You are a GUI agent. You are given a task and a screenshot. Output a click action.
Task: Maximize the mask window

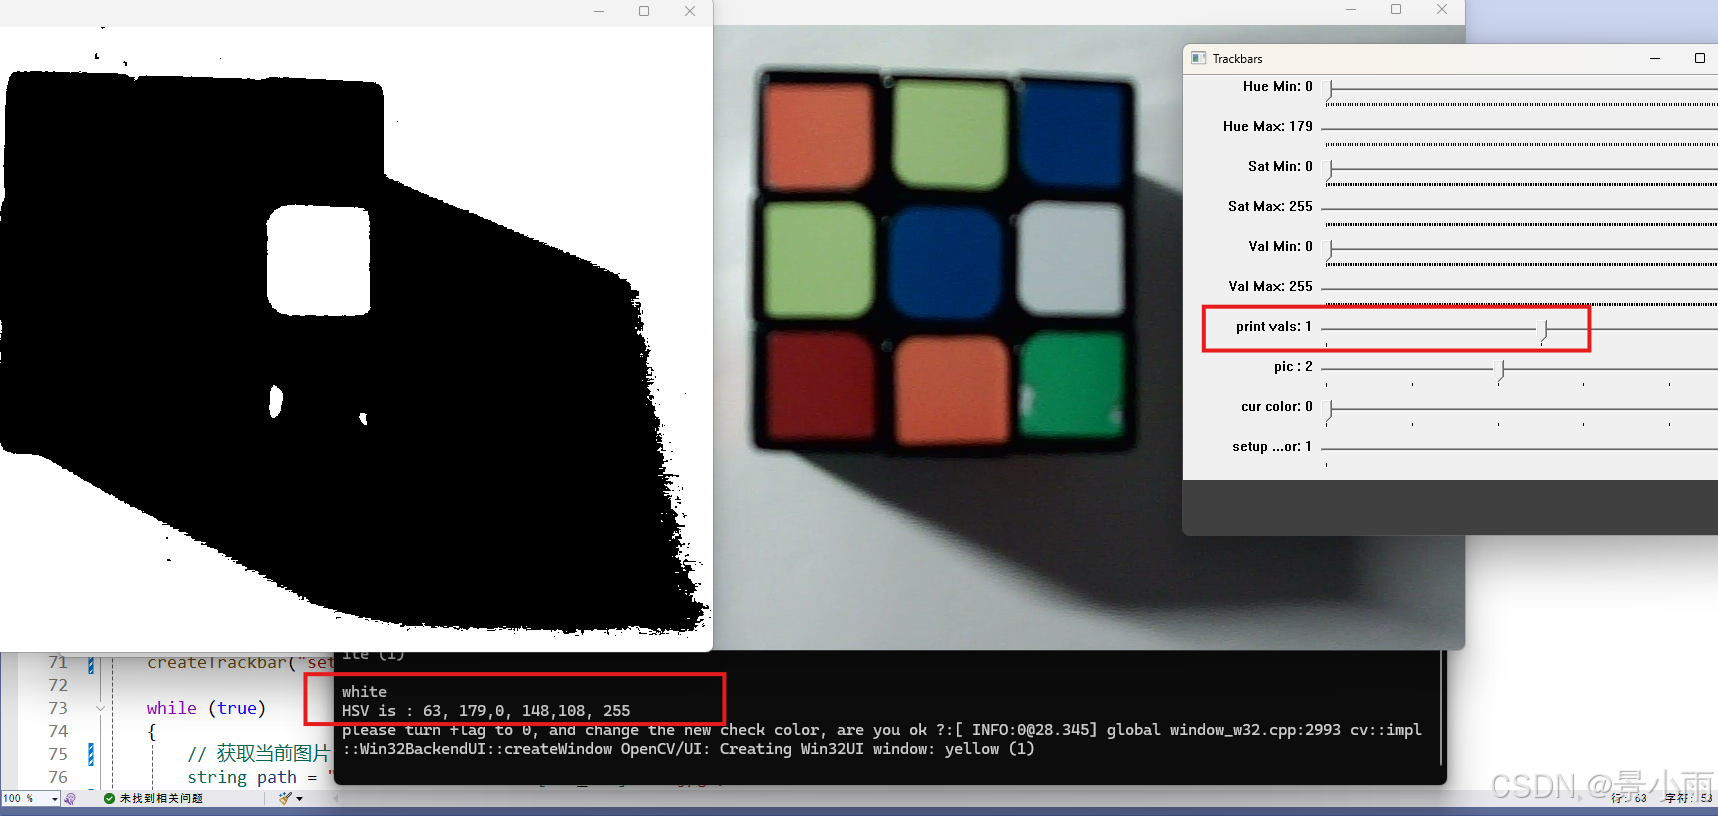click(x=644, y=11)
